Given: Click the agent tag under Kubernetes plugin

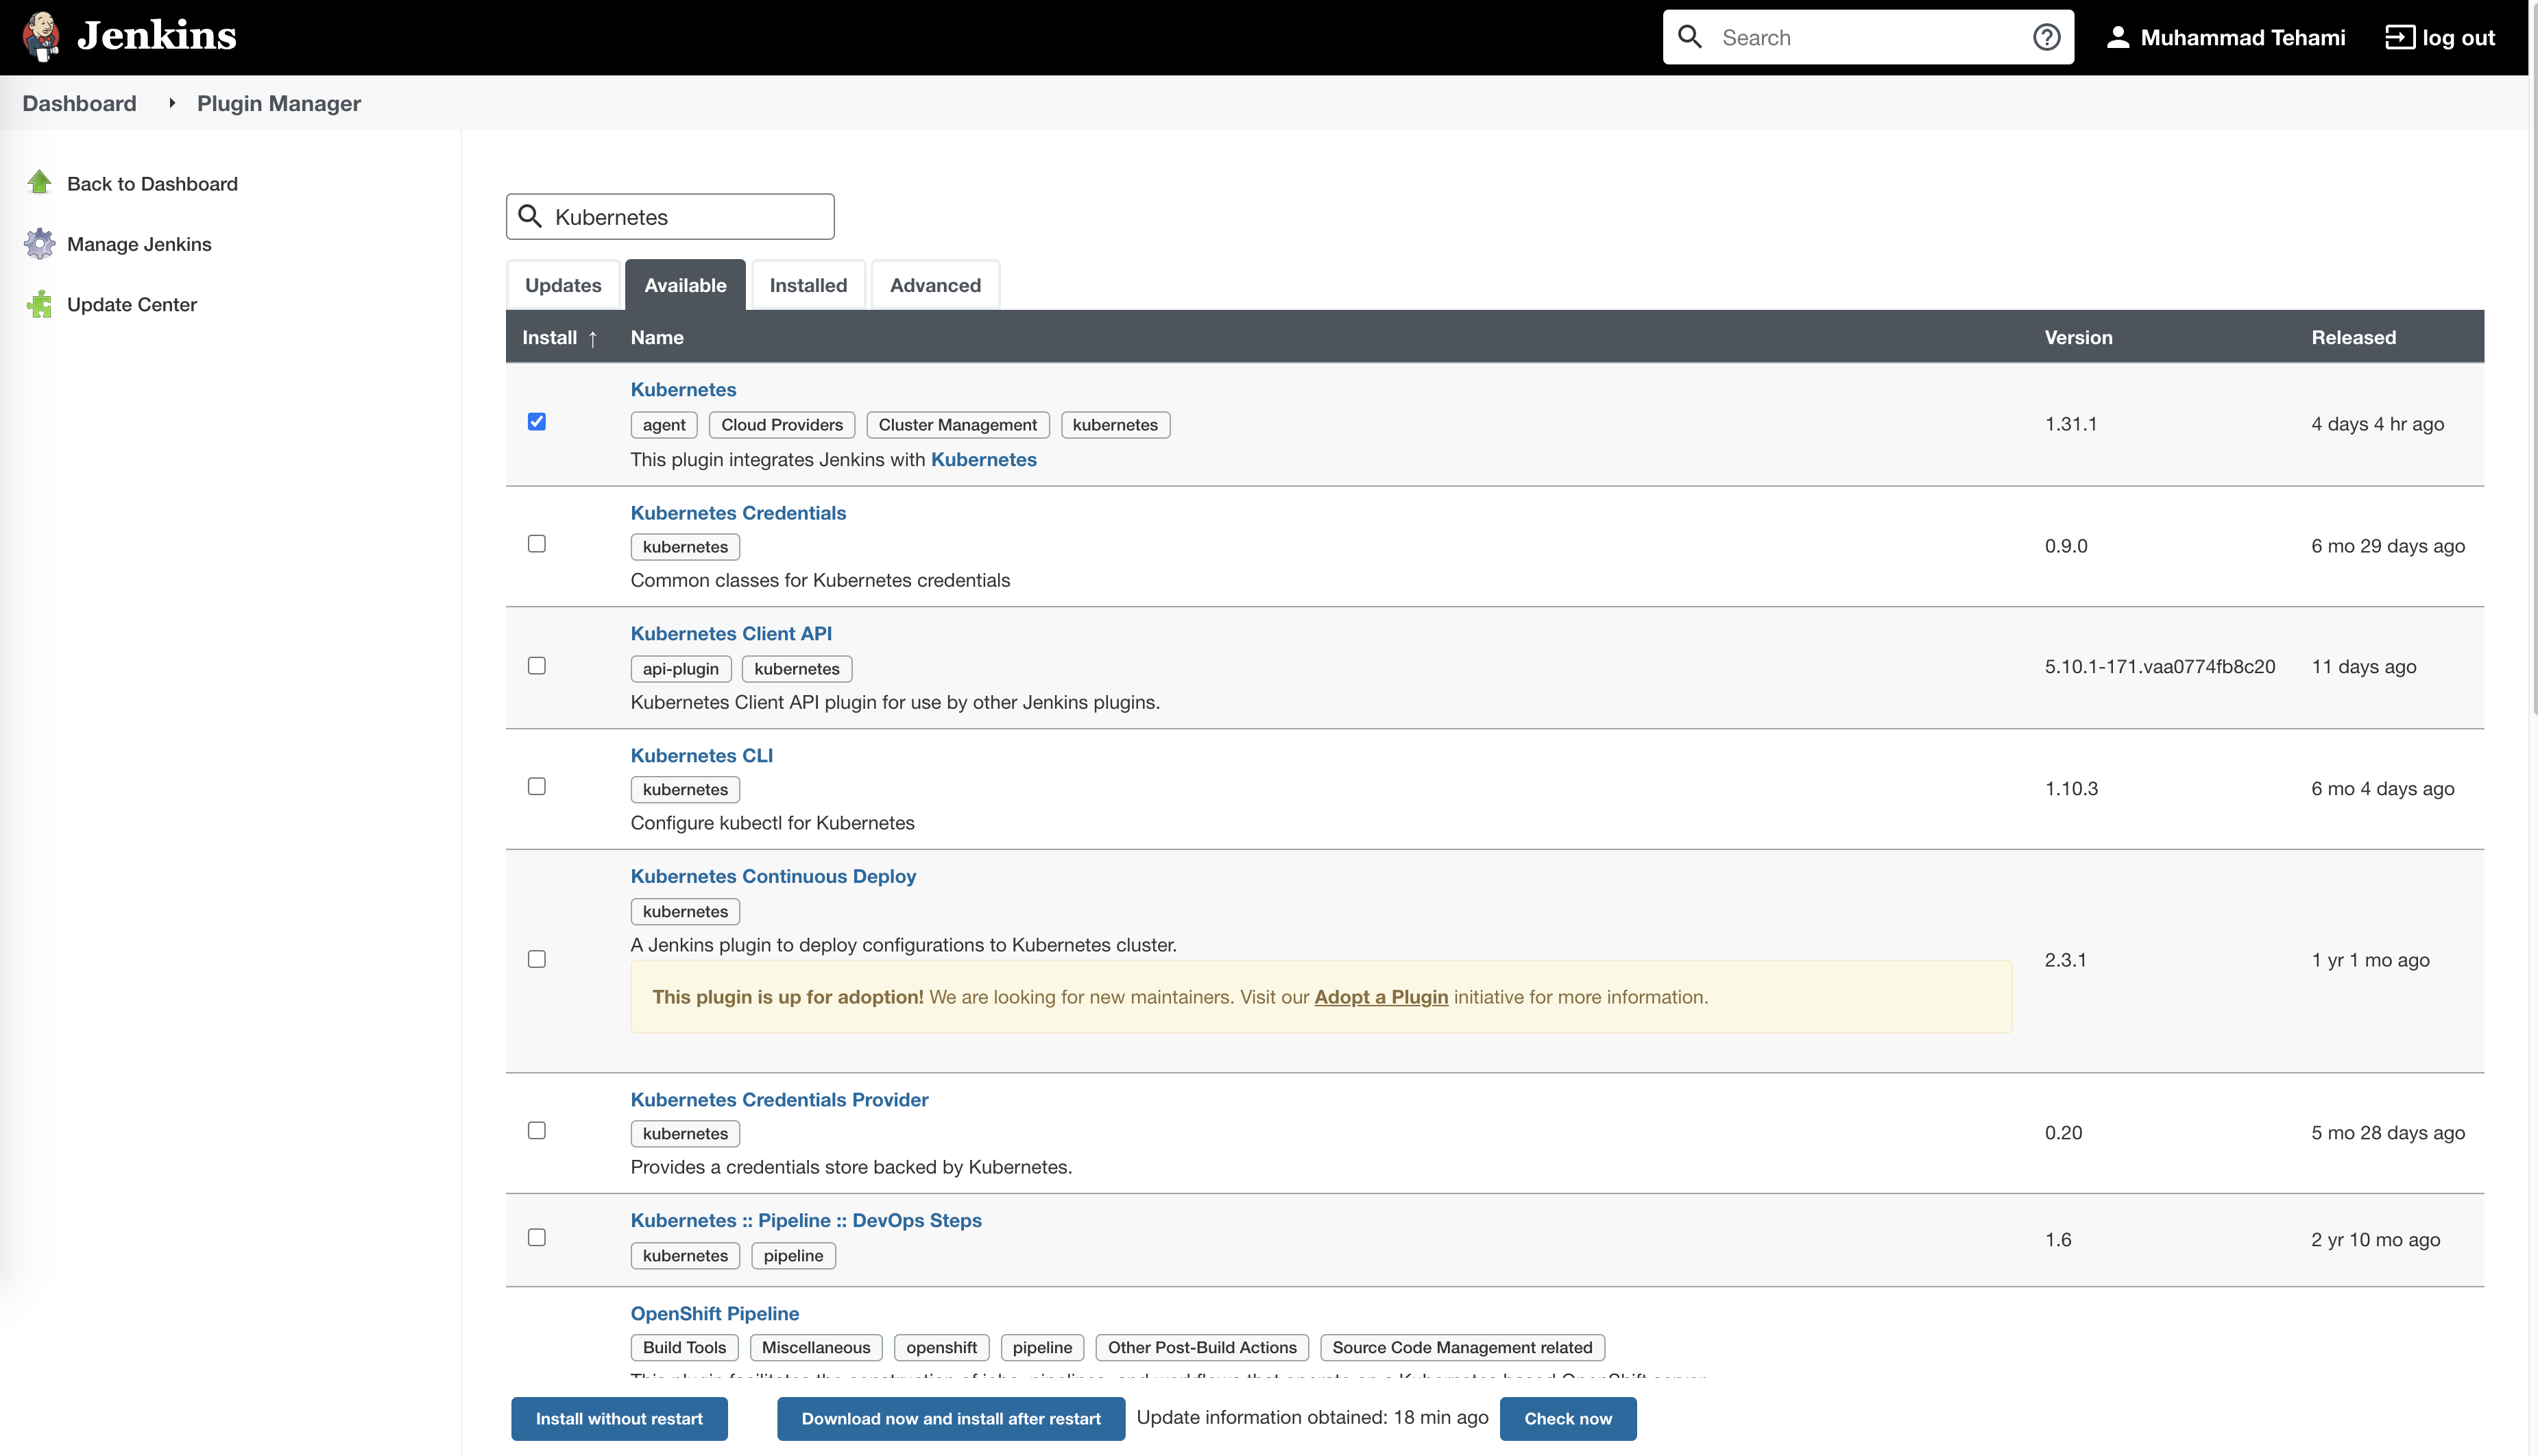Looking at the screenshot, I should [663, 424].
